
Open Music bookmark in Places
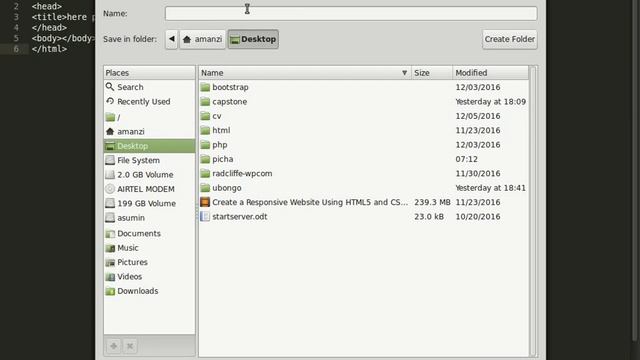(149, 248)
